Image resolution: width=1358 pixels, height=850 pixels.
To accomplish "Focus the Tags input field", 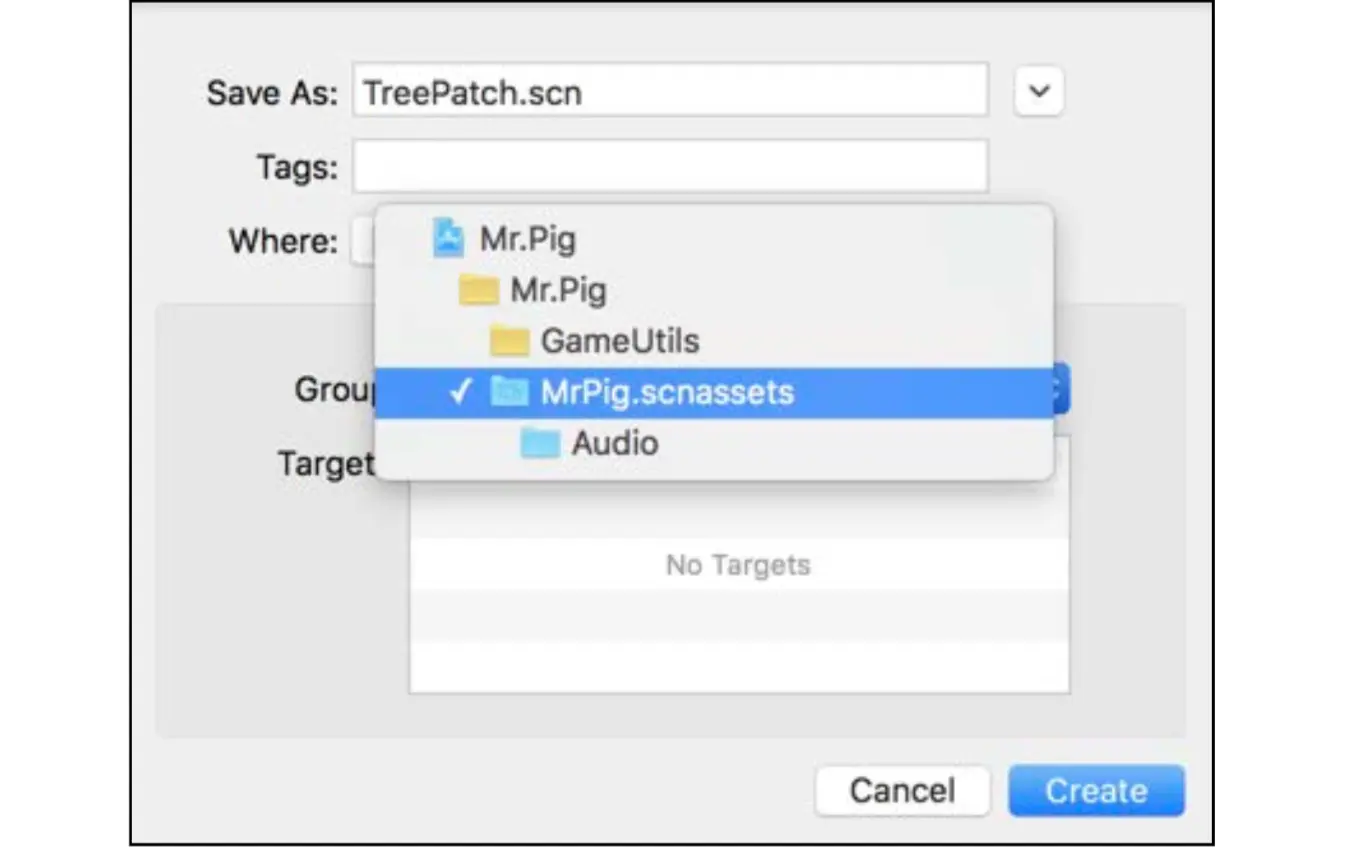I will [669, 166].
